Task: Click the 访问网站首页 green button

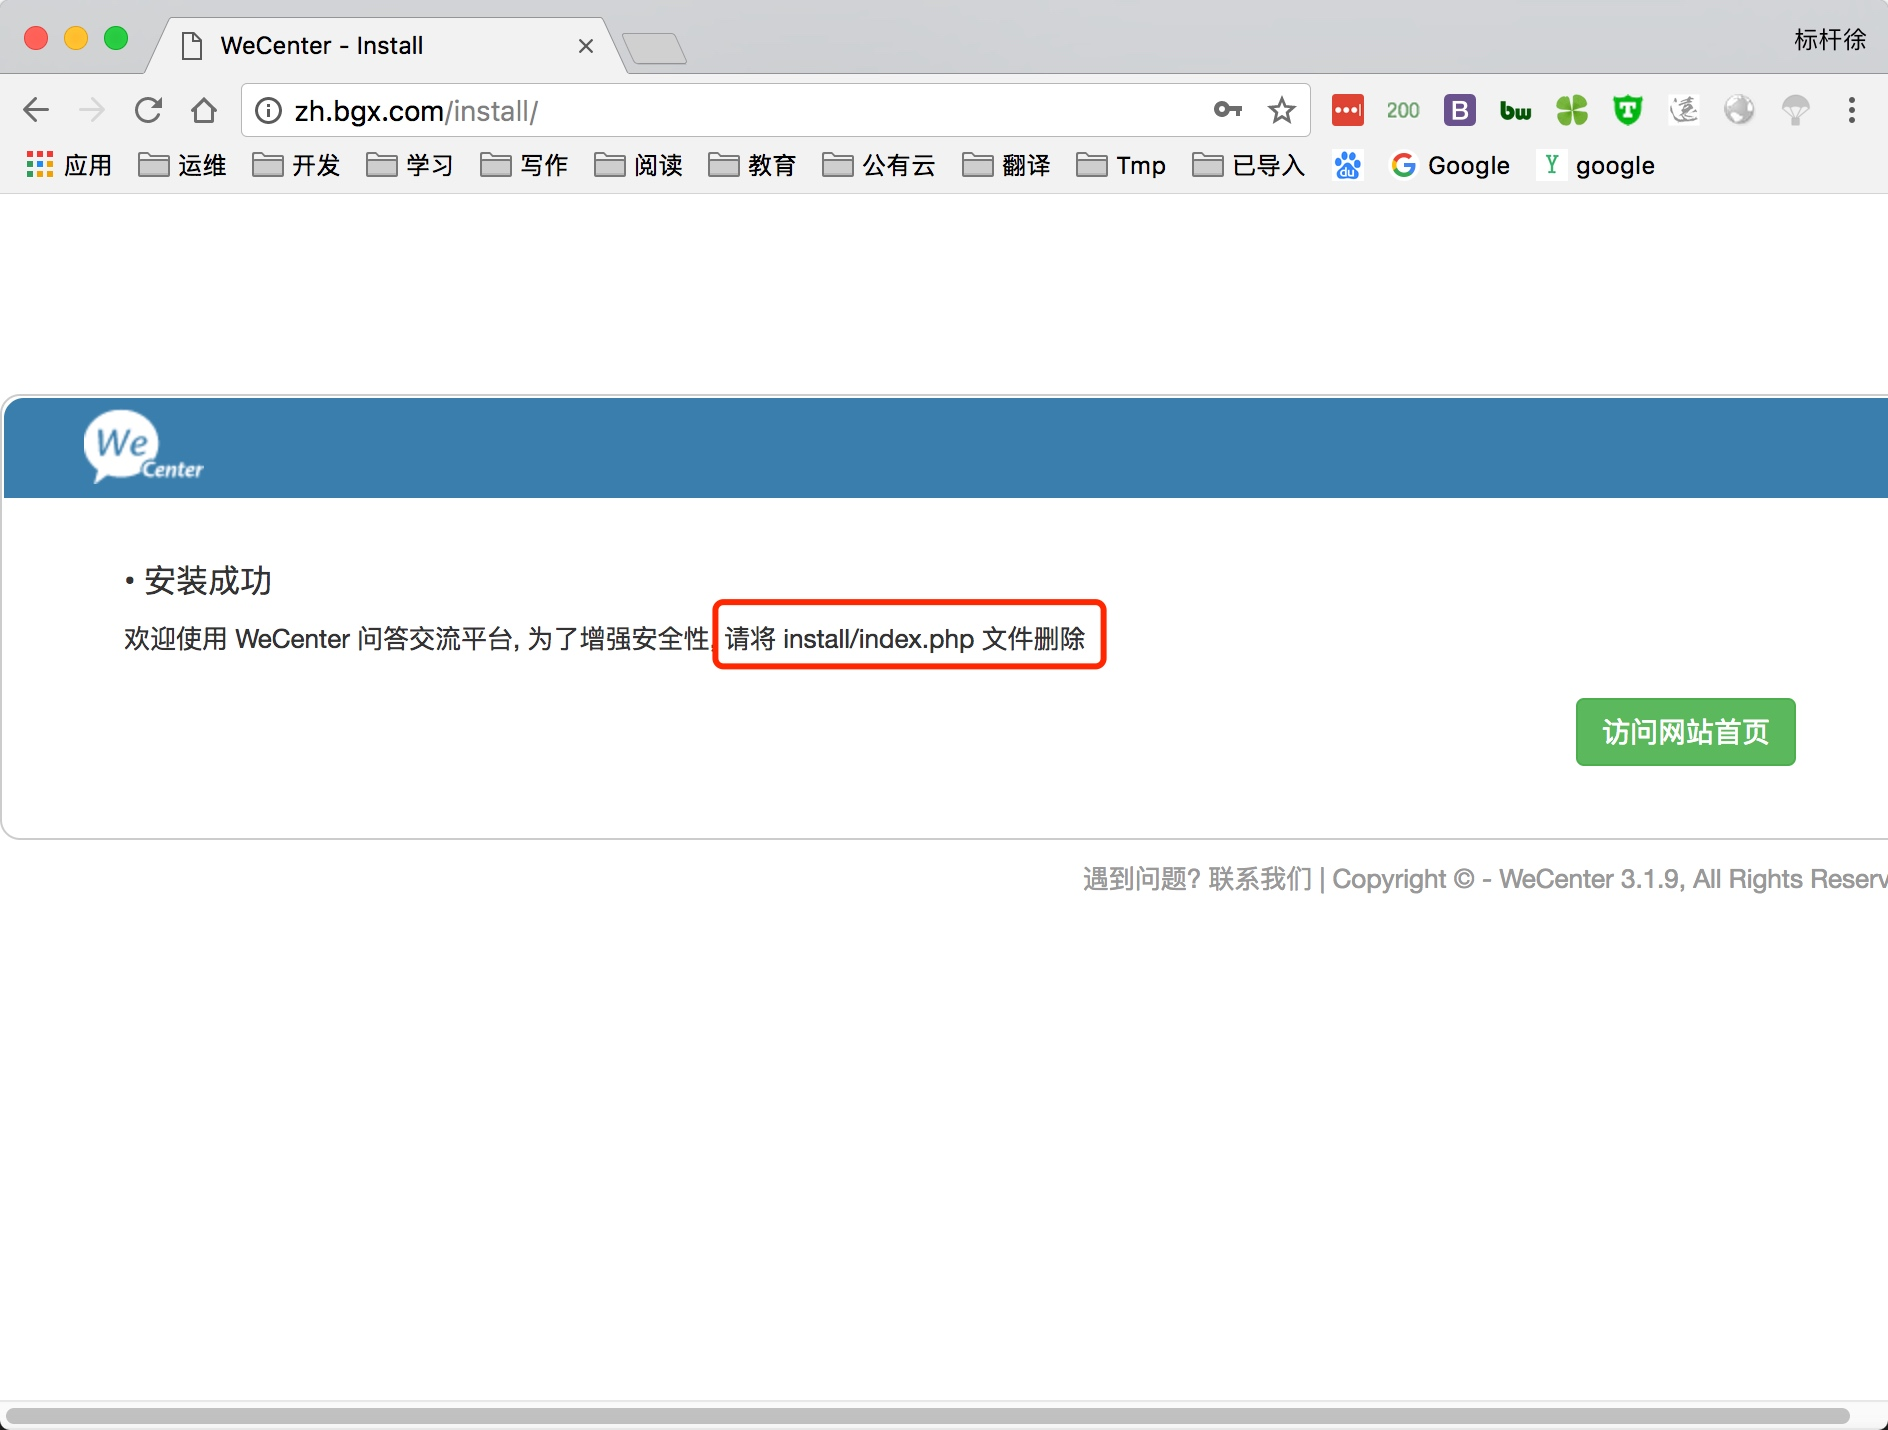Action: [x=1685, y=732]
